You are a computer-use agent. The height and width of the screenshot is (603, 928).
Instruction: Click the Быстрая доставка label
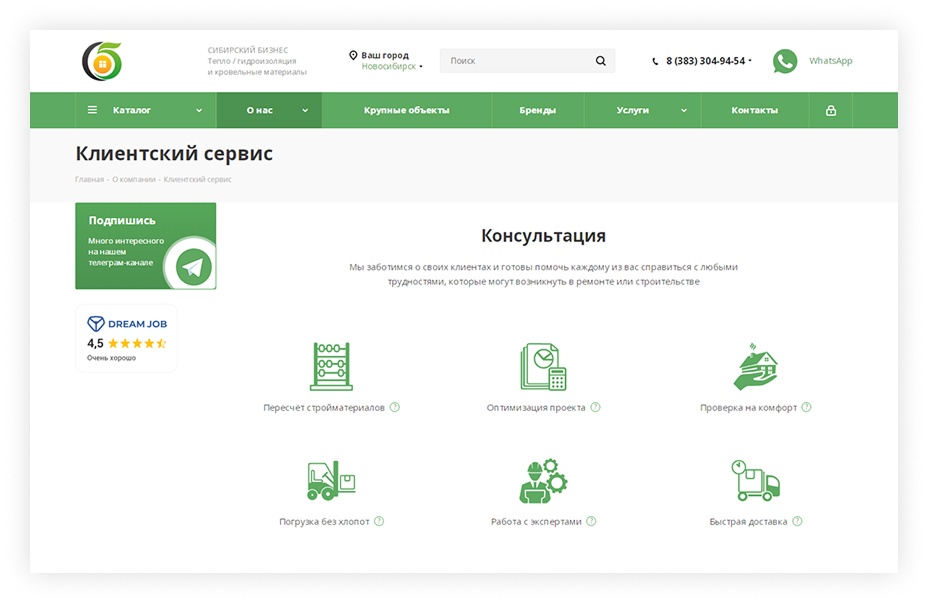748,522
